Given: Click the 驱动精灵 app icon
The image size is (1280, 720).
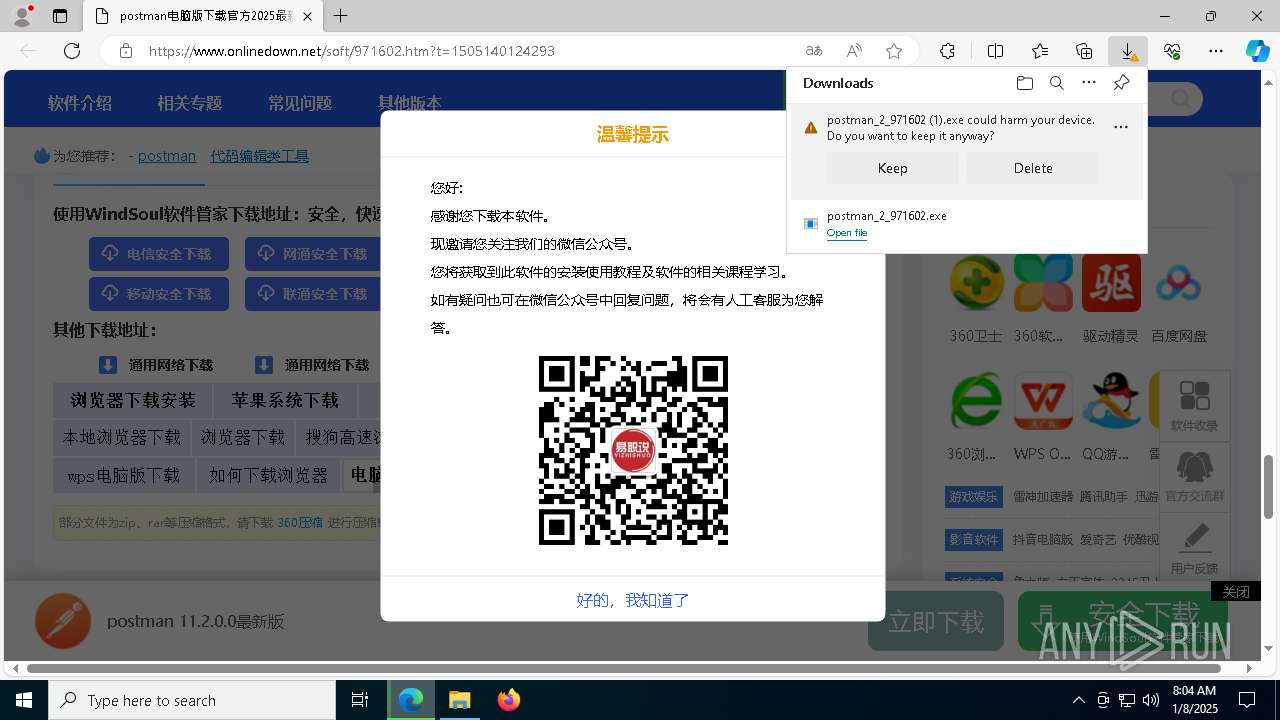Looking at the screenshot, I should [x=1111, y=284].
